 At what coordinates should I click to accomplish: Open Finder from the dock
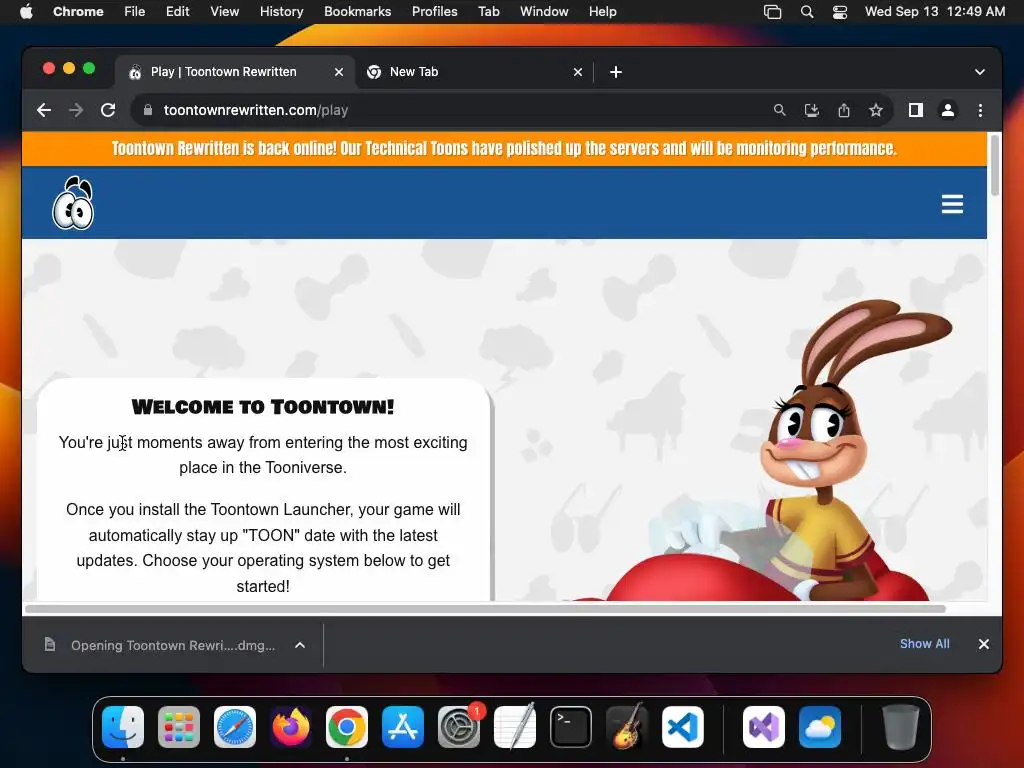123,727
